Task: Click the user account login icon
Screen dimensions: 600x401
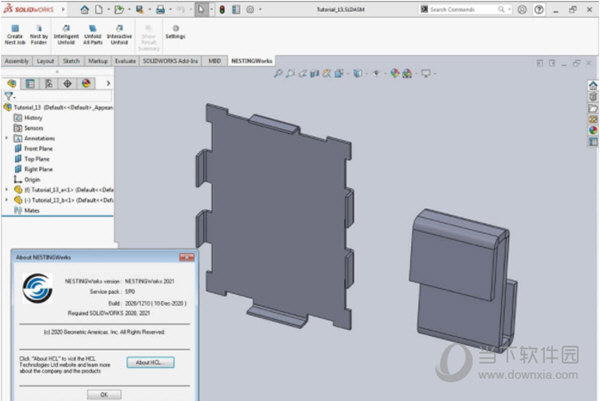Action: coord(522,10)
